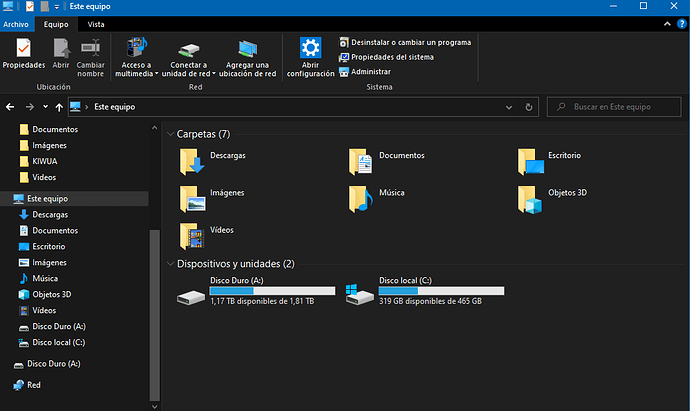
Task: Select the Objetos 3D folder icon
Action: (x=530, y=198)
